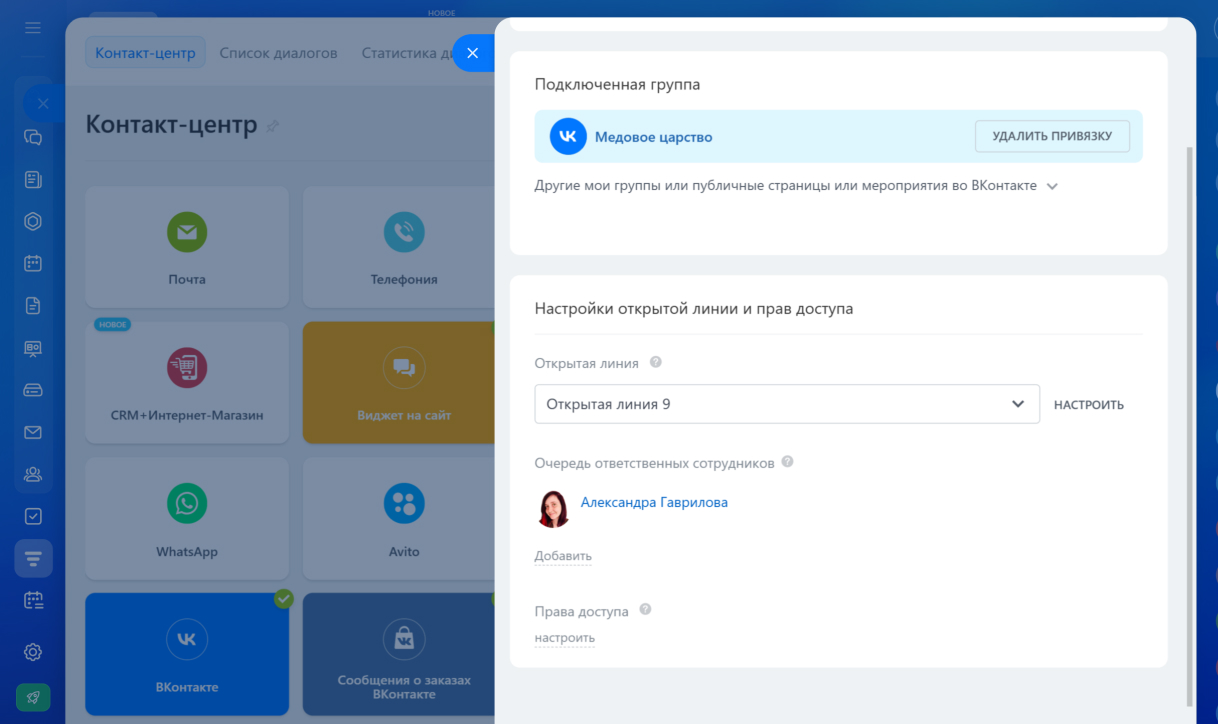Open the WhatsApp channel tile
Viewport: 1218px width, 724px height.
pos(187,519)
